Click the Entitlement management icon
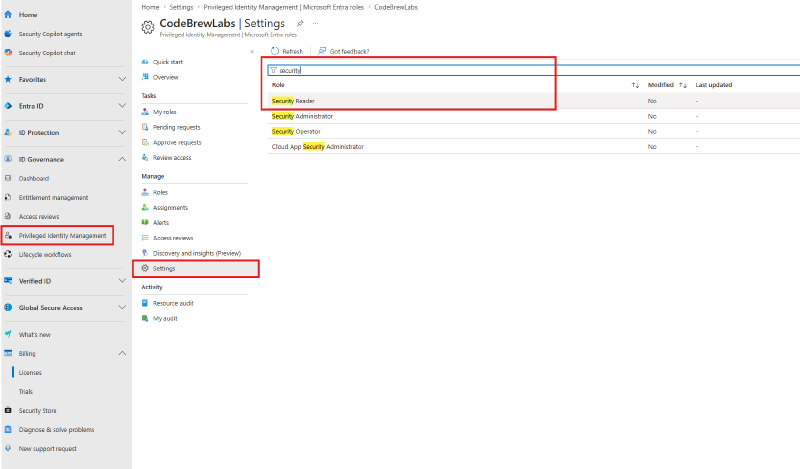The height and width of the screenshot is (469, 800). pyautogui.click(x=8, y=197)
